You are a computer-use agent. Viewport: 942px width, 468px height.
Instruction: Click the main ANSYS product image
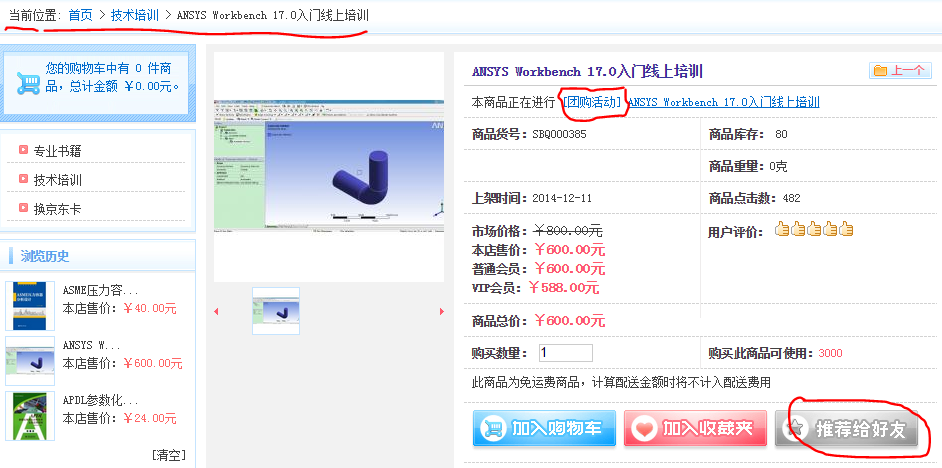329,166
